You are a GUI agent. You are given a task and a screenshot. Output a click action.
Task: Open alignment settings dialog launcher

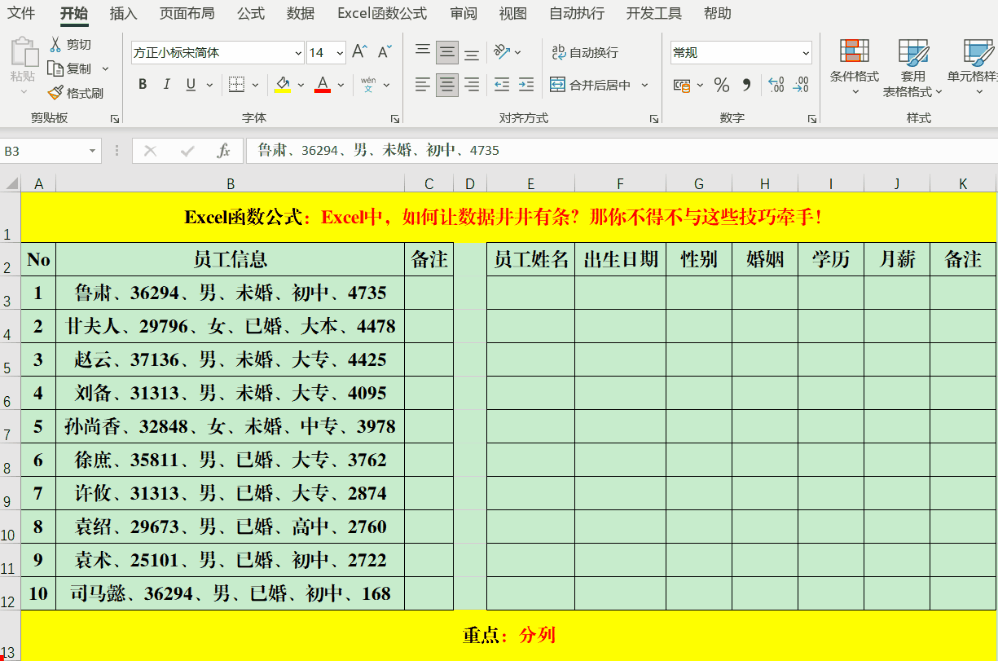tap(654, 119)
